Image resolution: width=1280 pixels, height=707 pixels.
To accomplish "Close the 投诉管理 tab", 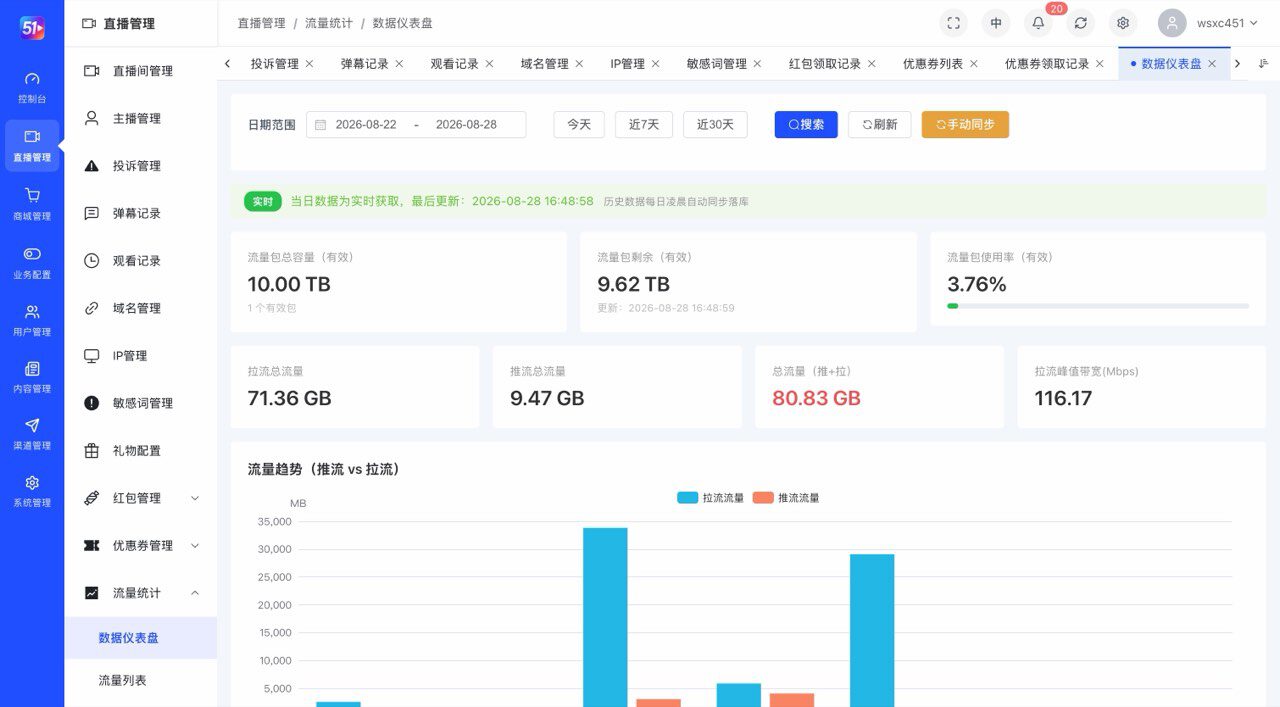I will coord(309,64).
